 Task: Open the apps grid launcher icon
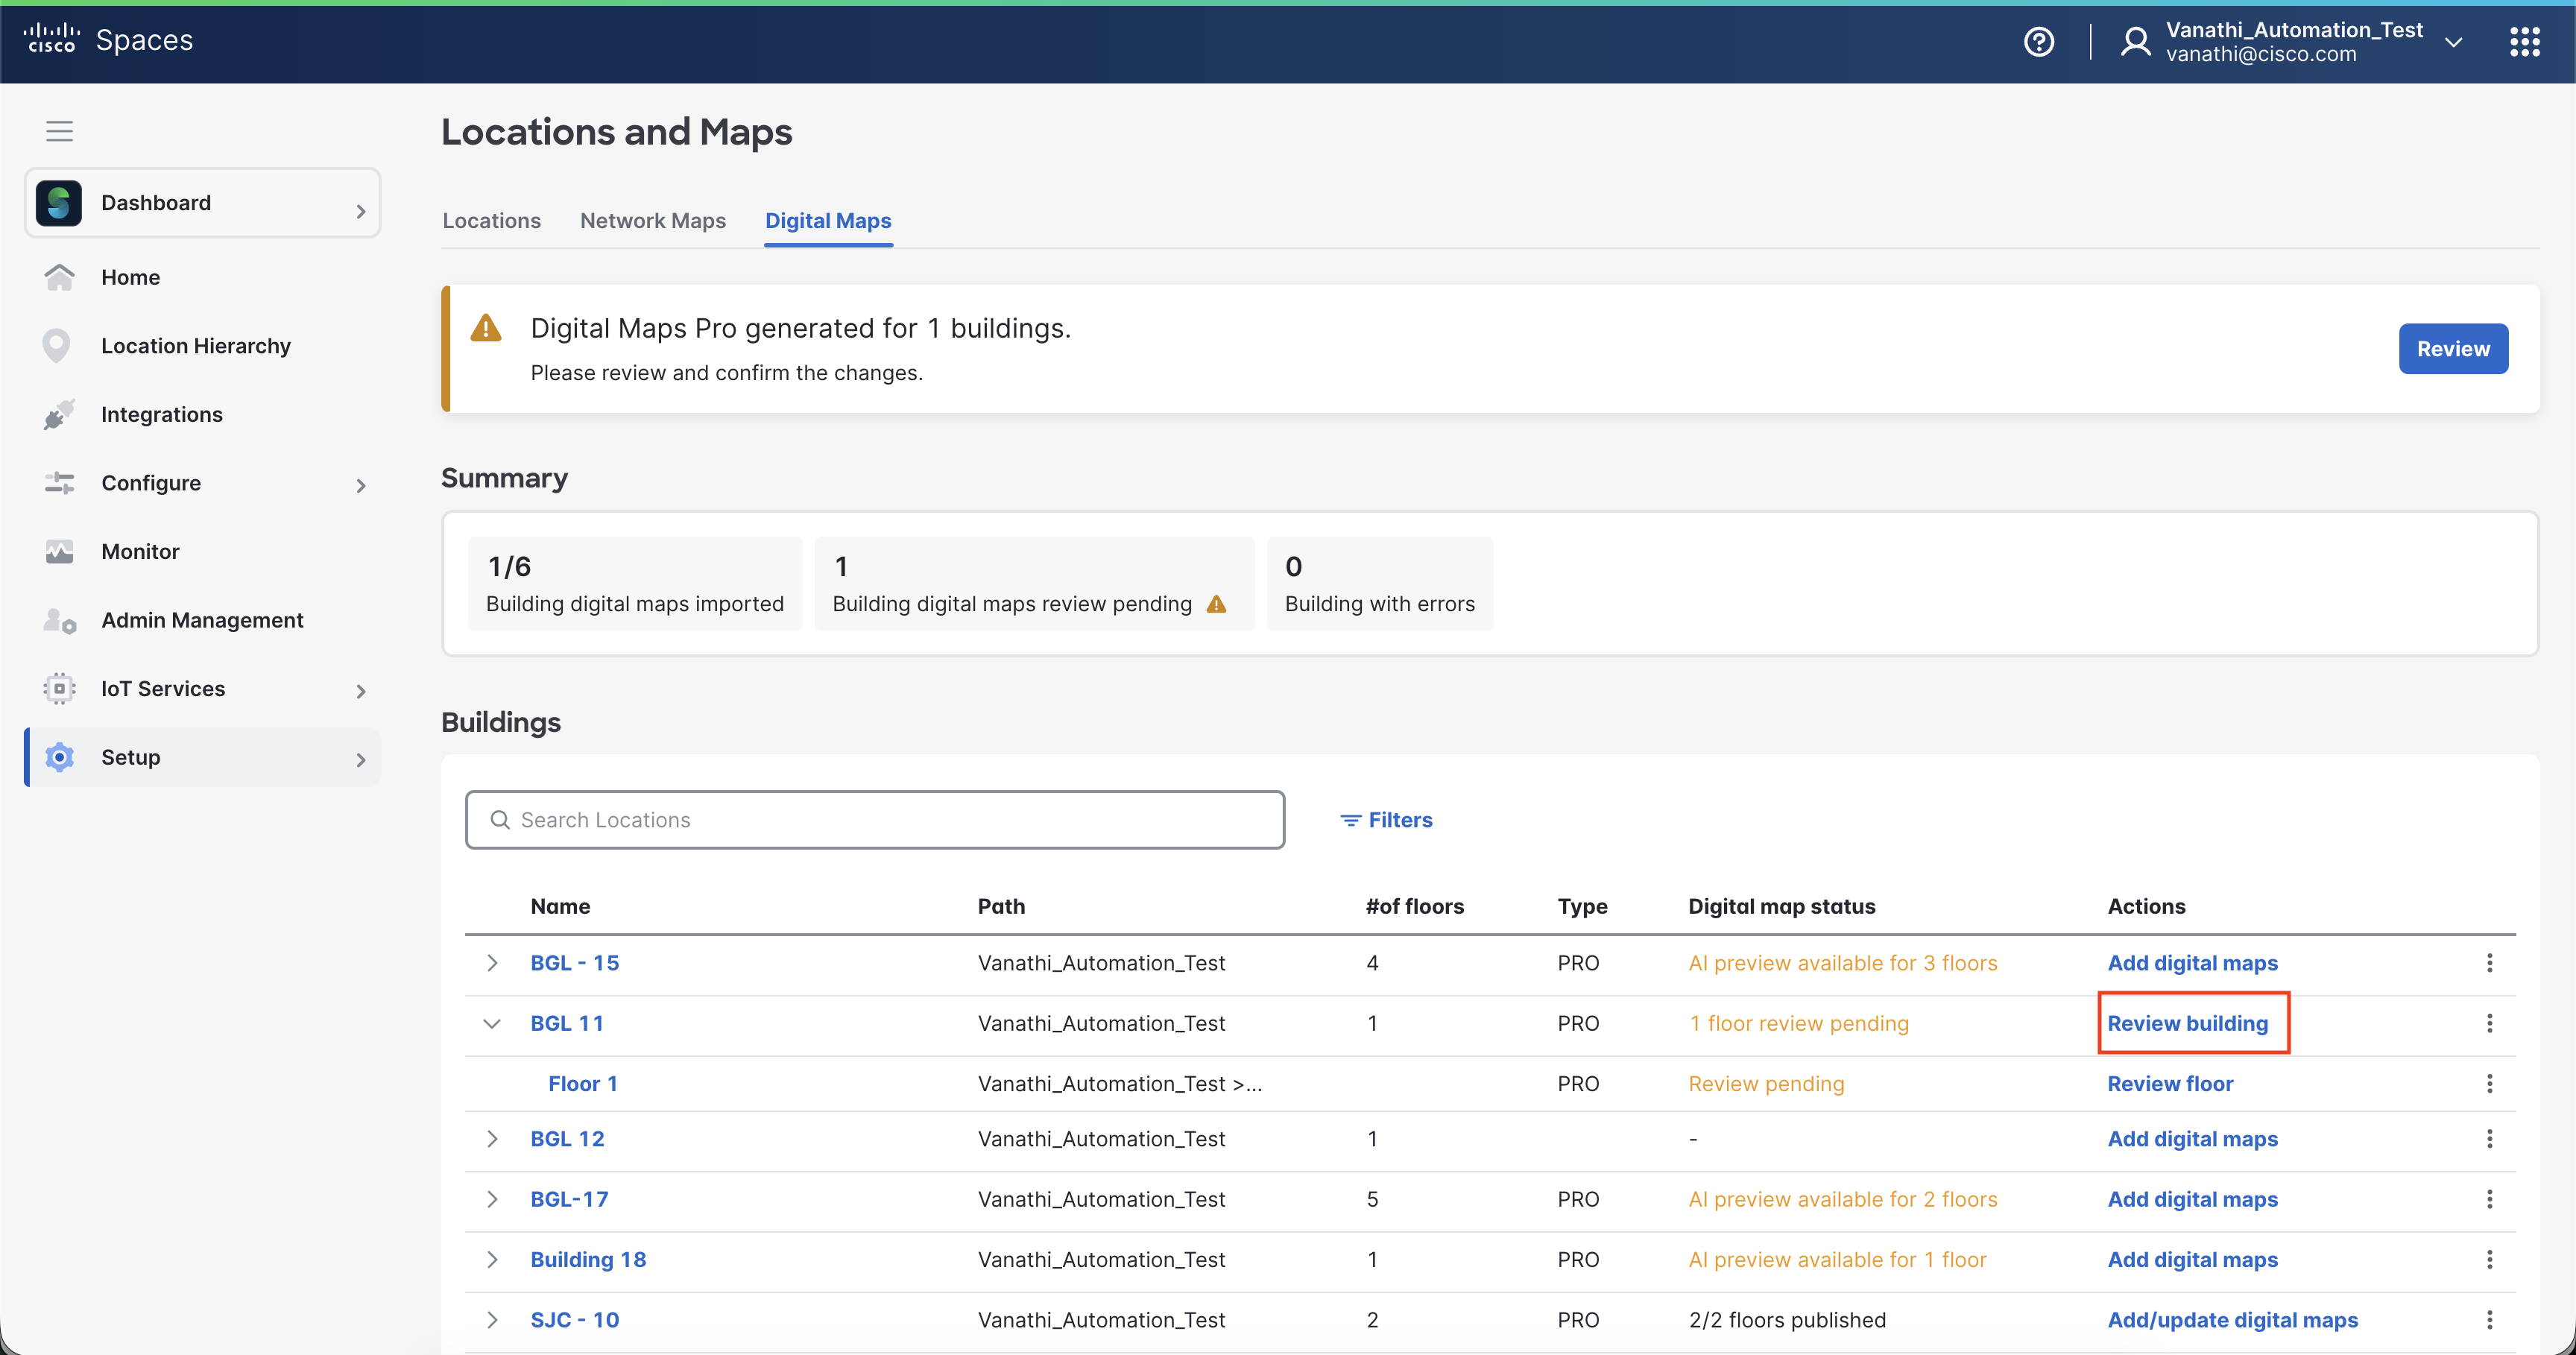point(2524,41)
